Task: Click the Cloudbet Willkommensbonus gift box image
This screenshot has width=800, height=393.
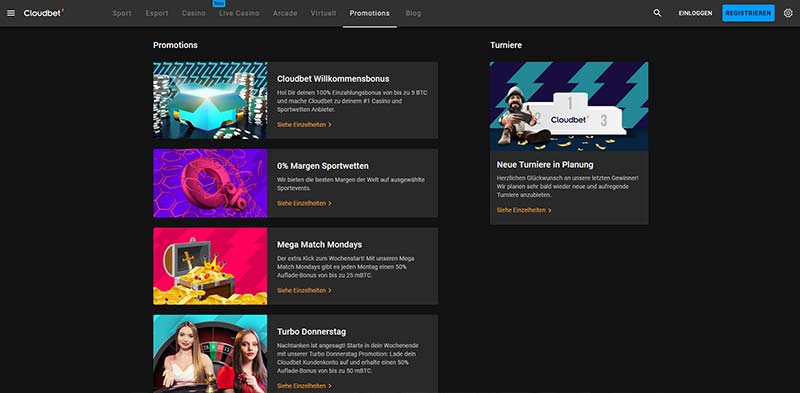Action: [x=210, y=101]
